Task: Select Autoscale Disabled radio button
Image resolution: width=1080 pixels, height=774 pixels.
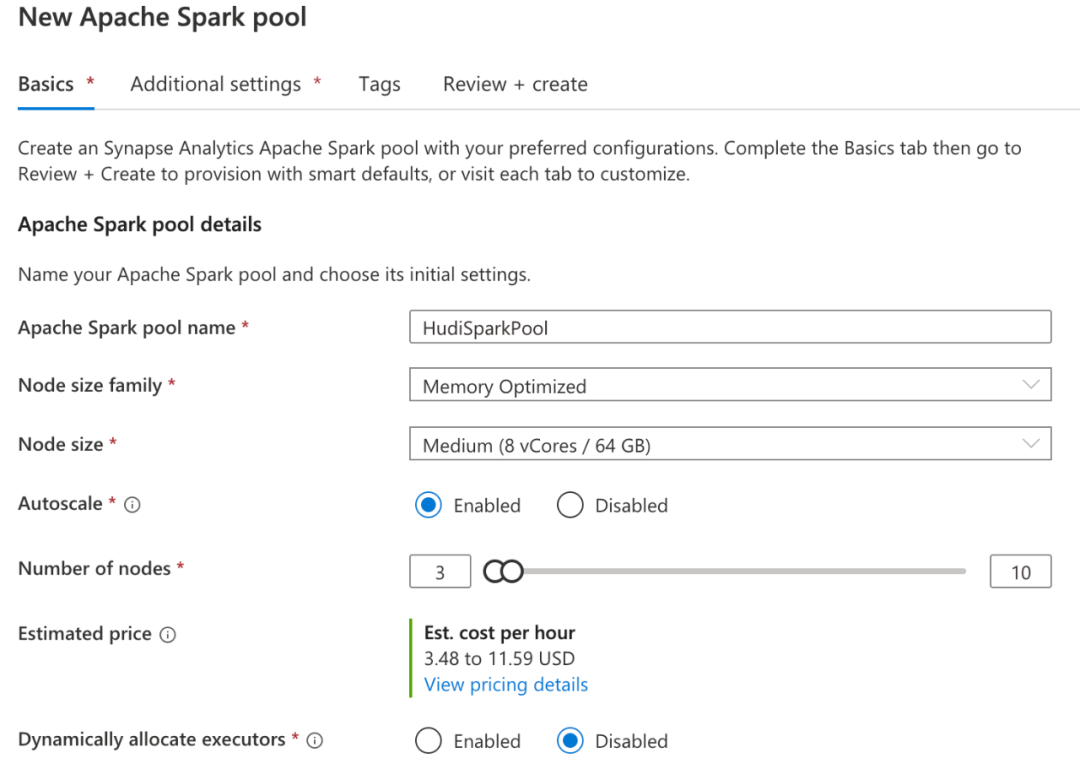Action: pos(570,505)
